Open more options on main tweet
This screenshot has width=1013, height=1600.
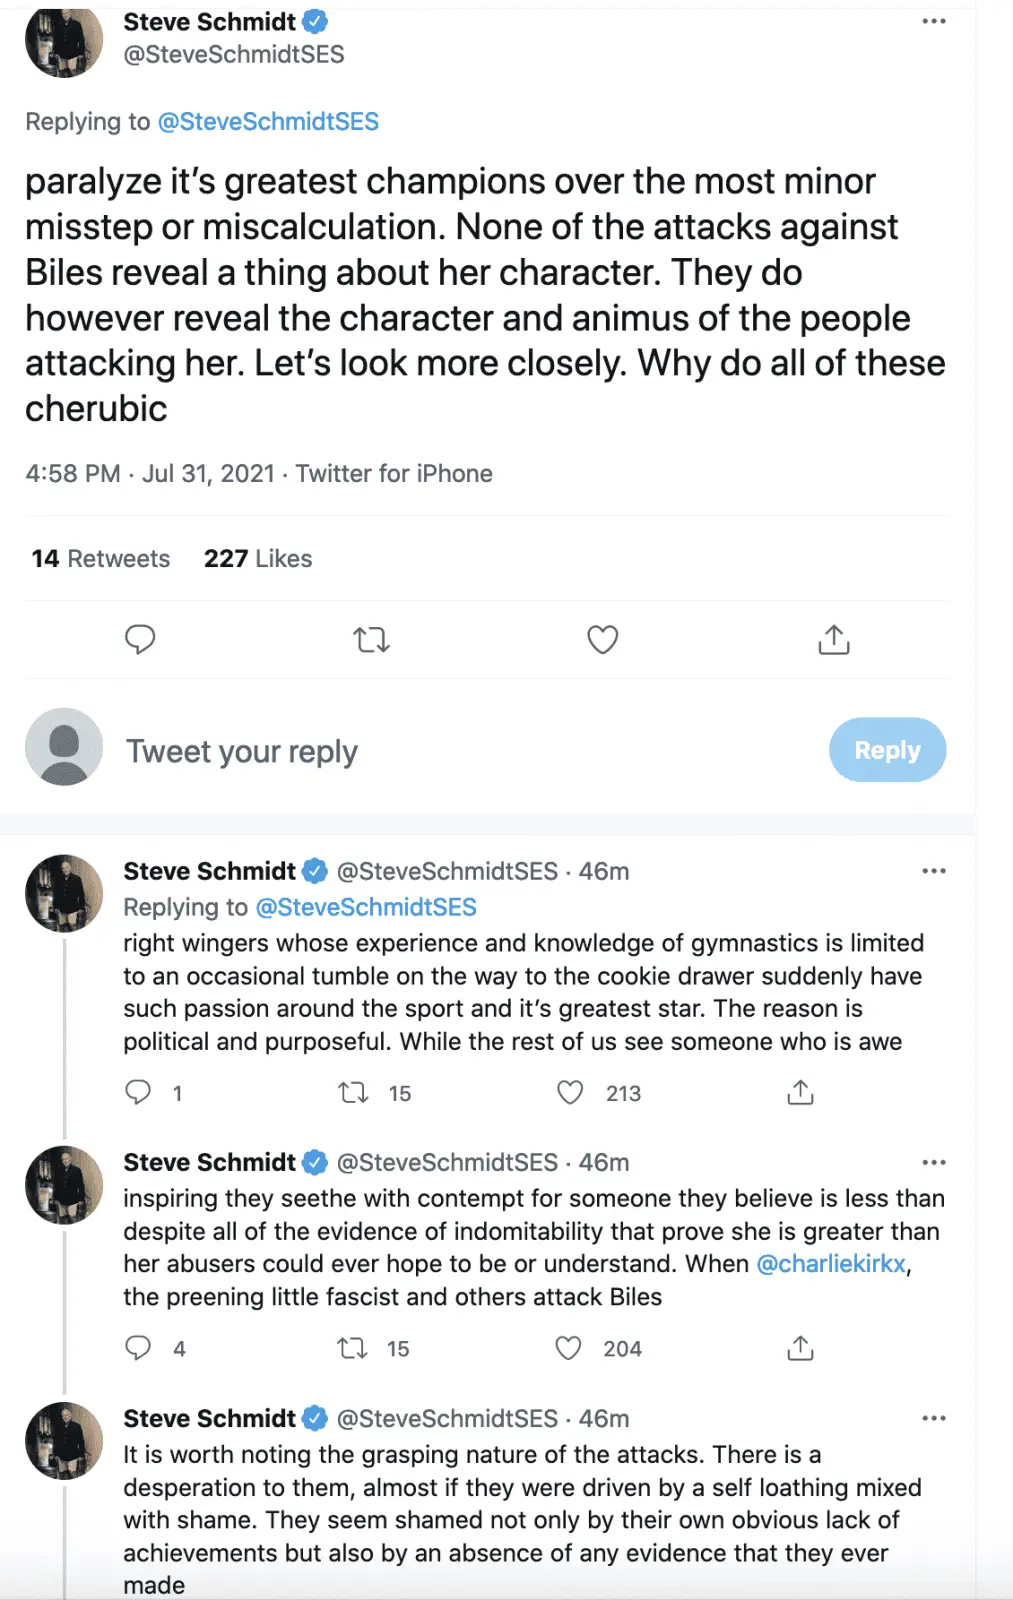(x=933, y=21)
